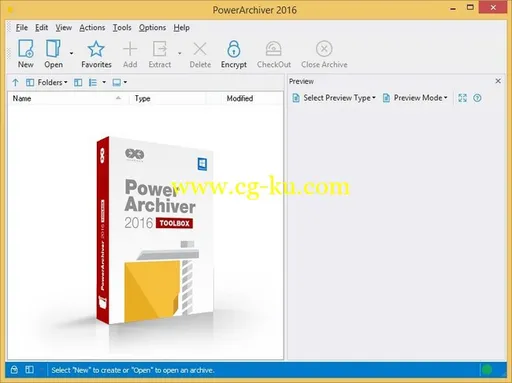Image resolution: width=512 pixels, height=383 pixels.
Task: Click the list view style icon
Action: [x=93, y=82]
